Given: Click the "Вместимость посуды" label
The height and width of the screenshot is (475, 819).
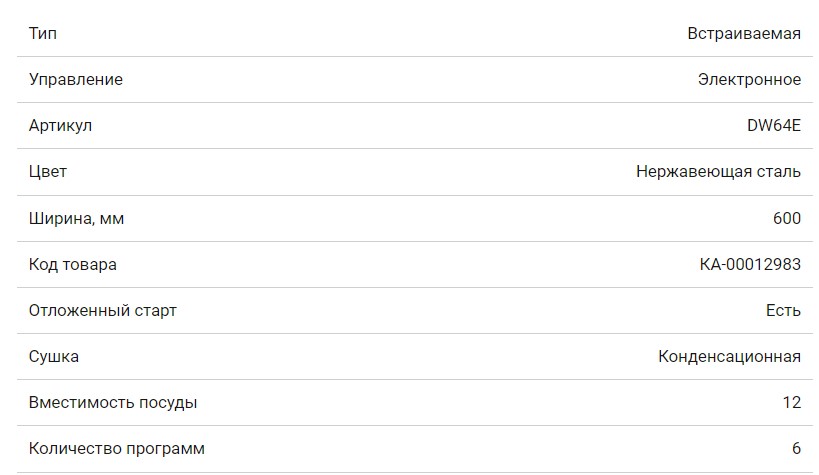Looking at the screenshot, I should (x=113, y=403).
